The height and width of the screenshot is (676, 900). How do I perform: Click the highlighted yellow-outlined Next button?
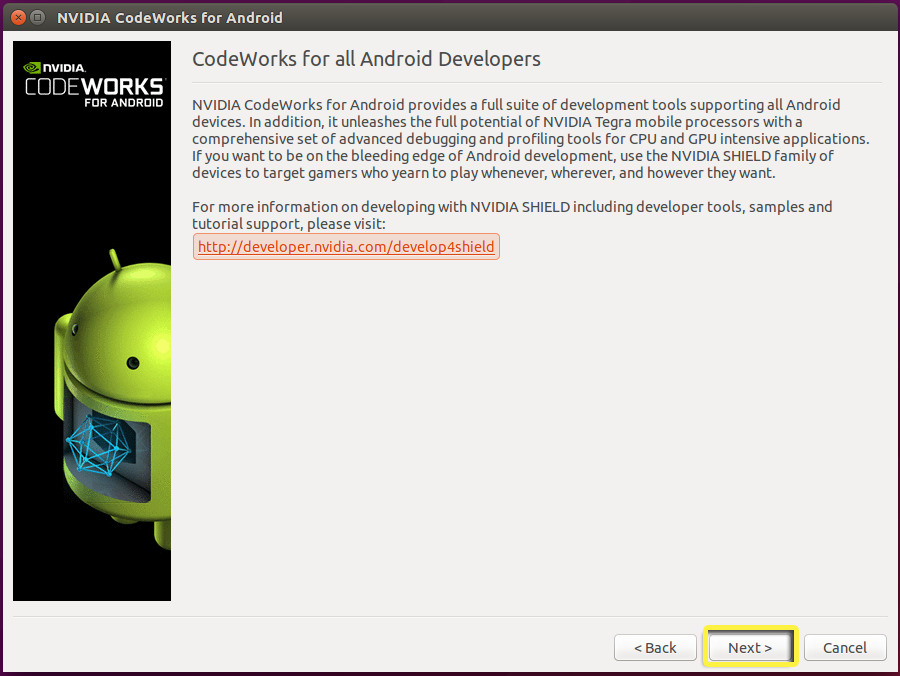coord(750,647)
